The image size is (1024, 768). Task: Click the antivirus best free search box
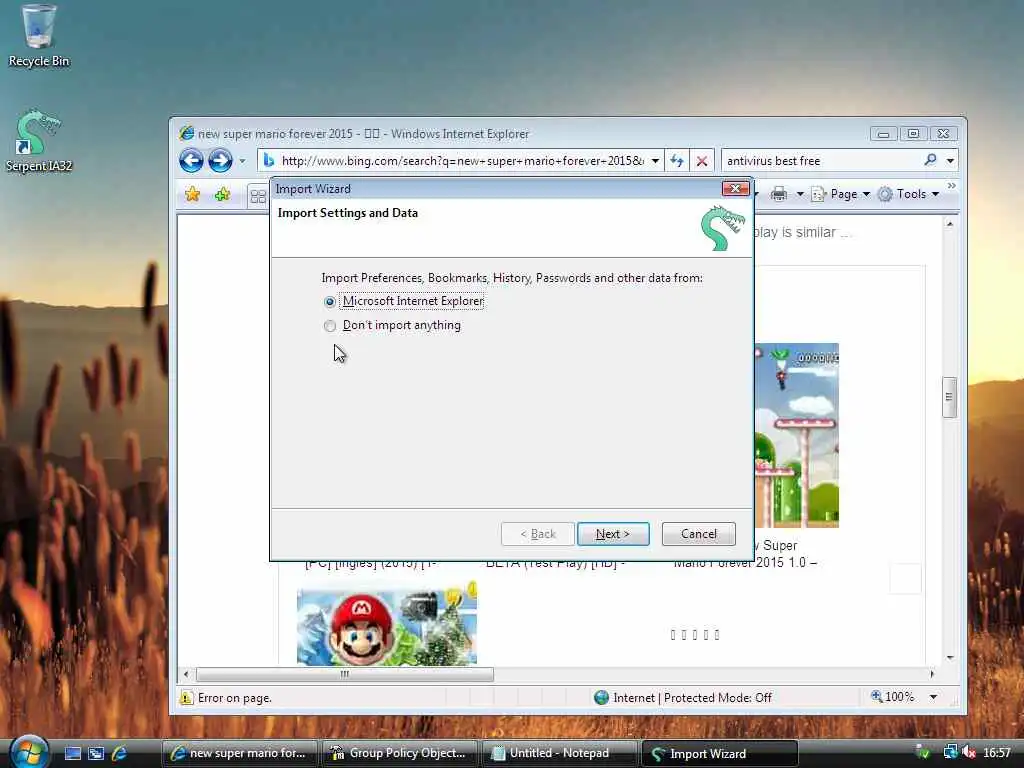(821, 161)
